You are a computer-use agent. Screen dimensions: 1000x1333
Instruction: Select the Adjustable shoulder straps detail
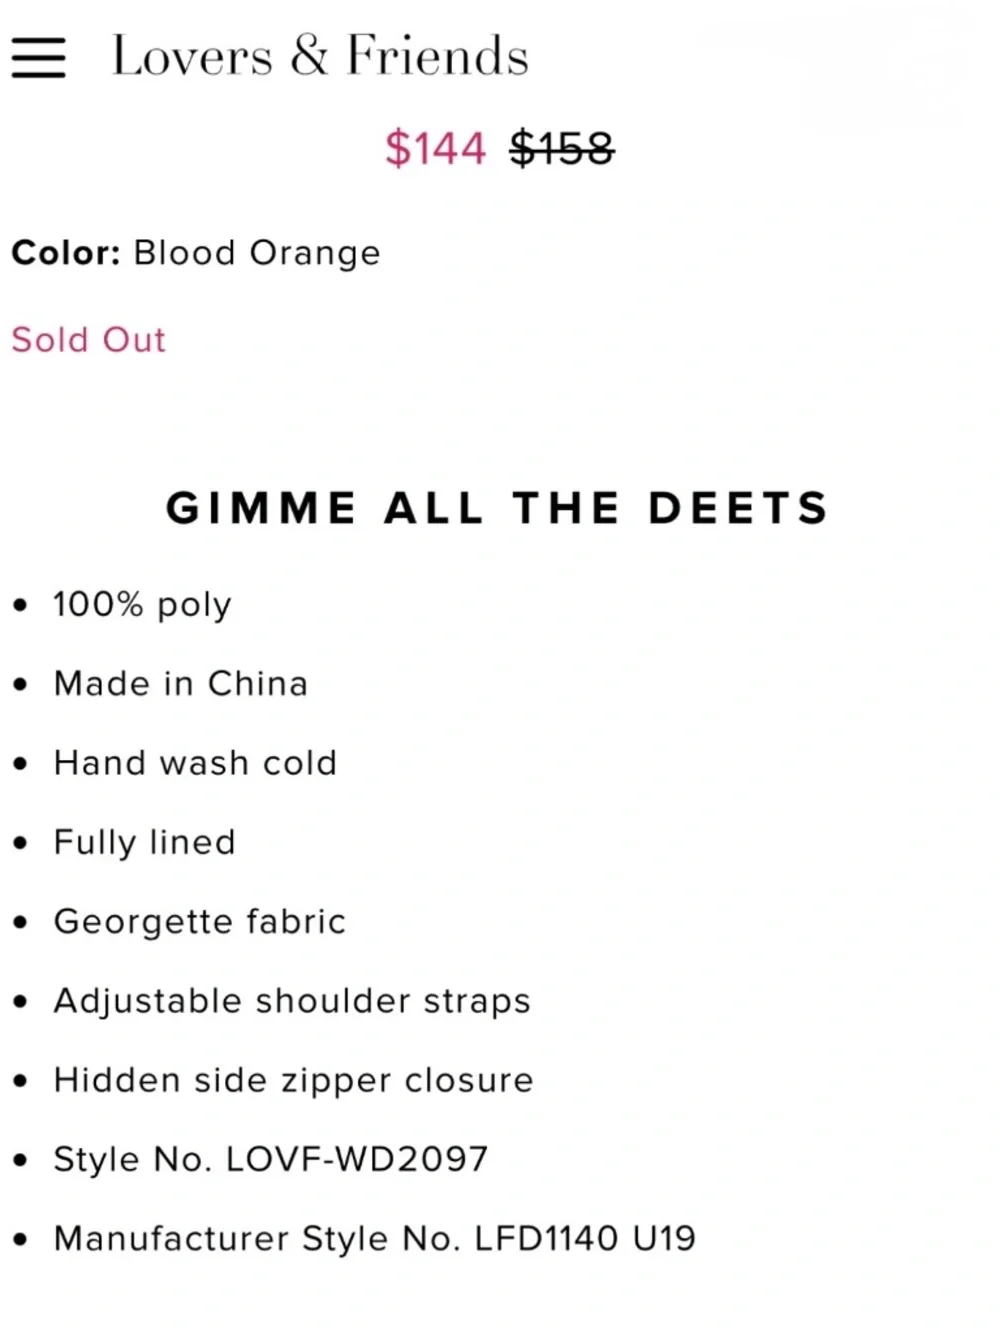click(292, 1001)
